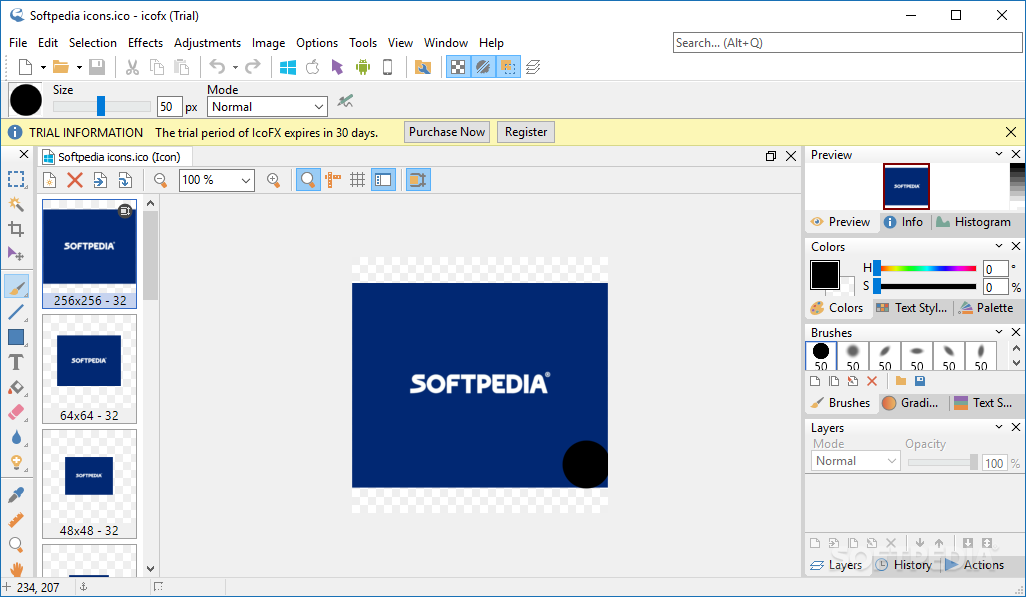This screenshot has height=597, width=1026.
Task: Click the Apple icon toolbar button
Action: 313,67
